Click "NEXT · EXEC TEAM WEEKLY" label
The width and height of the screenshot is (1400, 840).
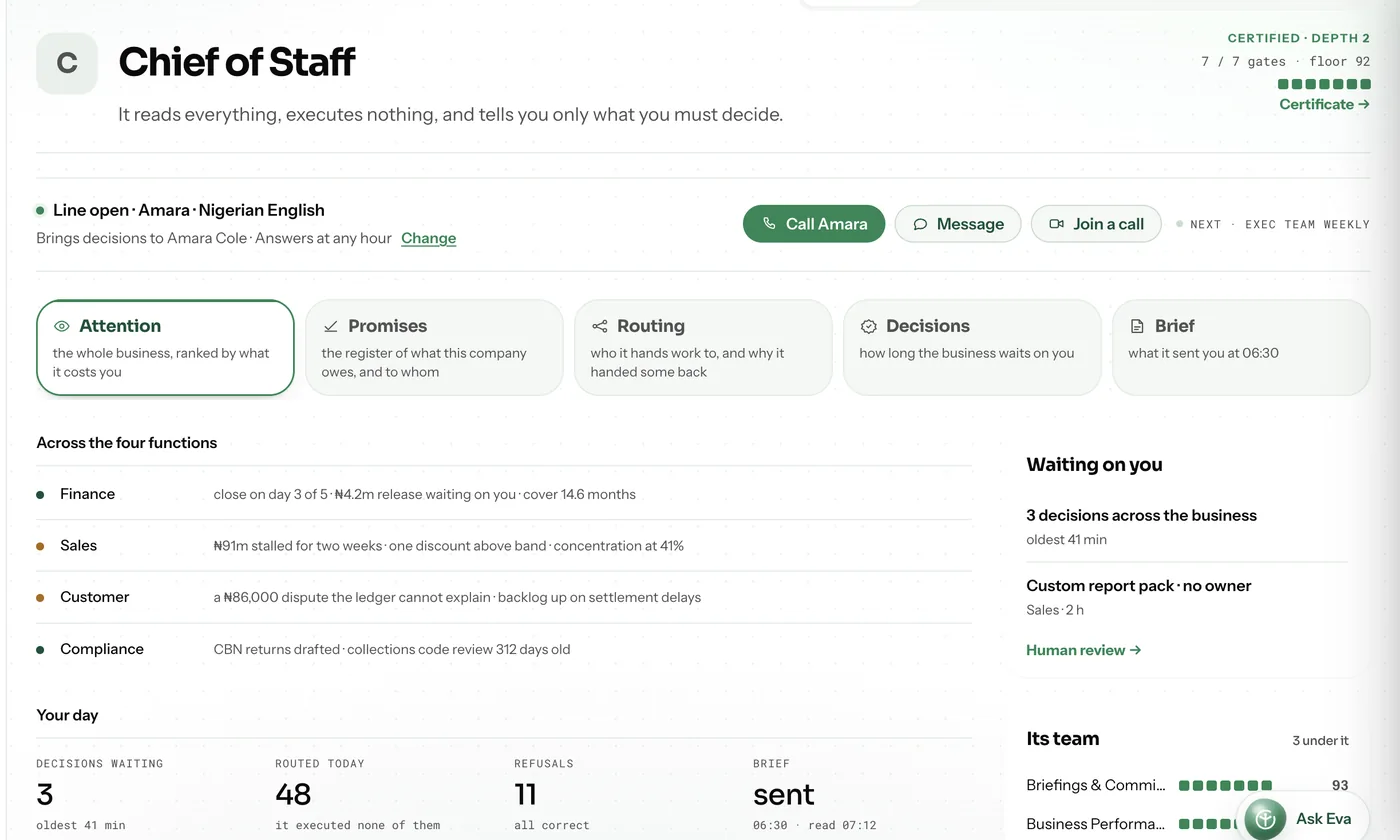(1279, 224)
